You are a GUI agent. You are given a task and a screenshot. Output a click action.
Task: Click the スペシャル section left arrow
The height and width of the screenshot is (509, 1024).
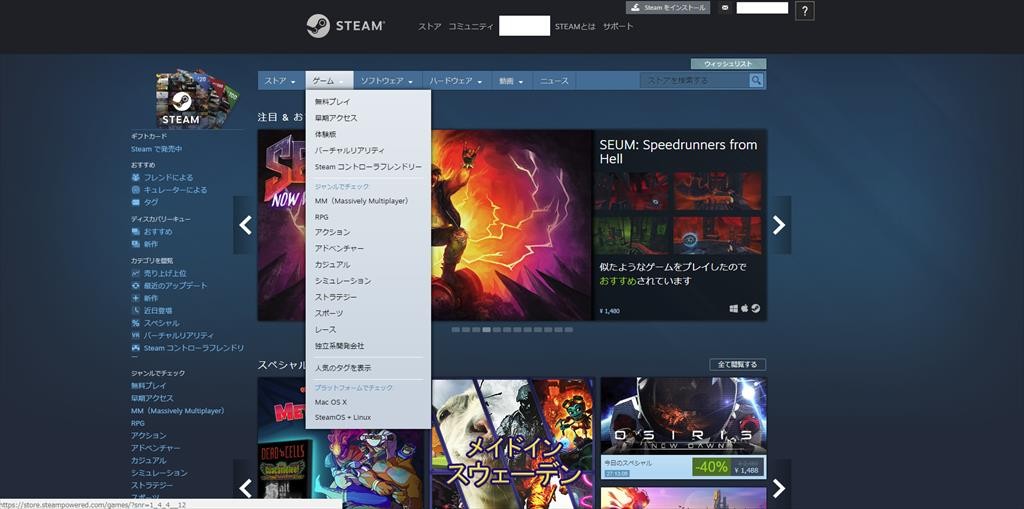pyautogui.click(x=246, y=487)
